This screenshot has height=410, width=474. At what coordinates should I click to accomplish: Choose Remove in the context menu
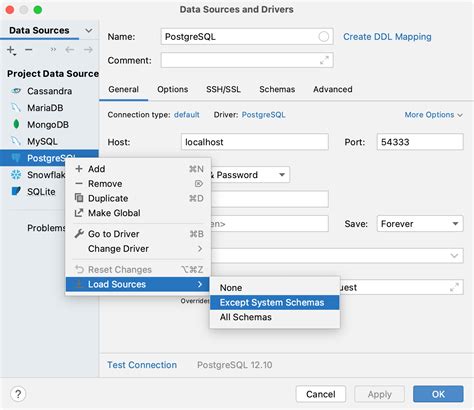[138, 184]
